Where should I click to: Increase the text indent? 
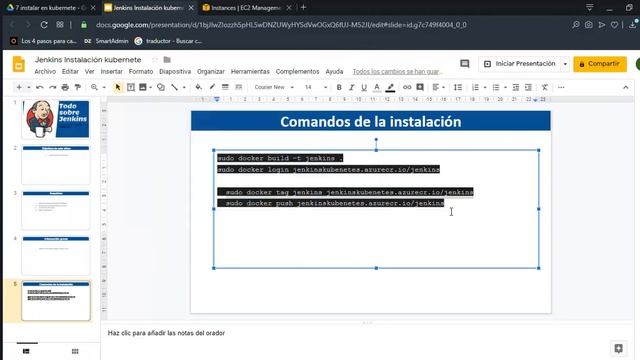click(529, 87)
